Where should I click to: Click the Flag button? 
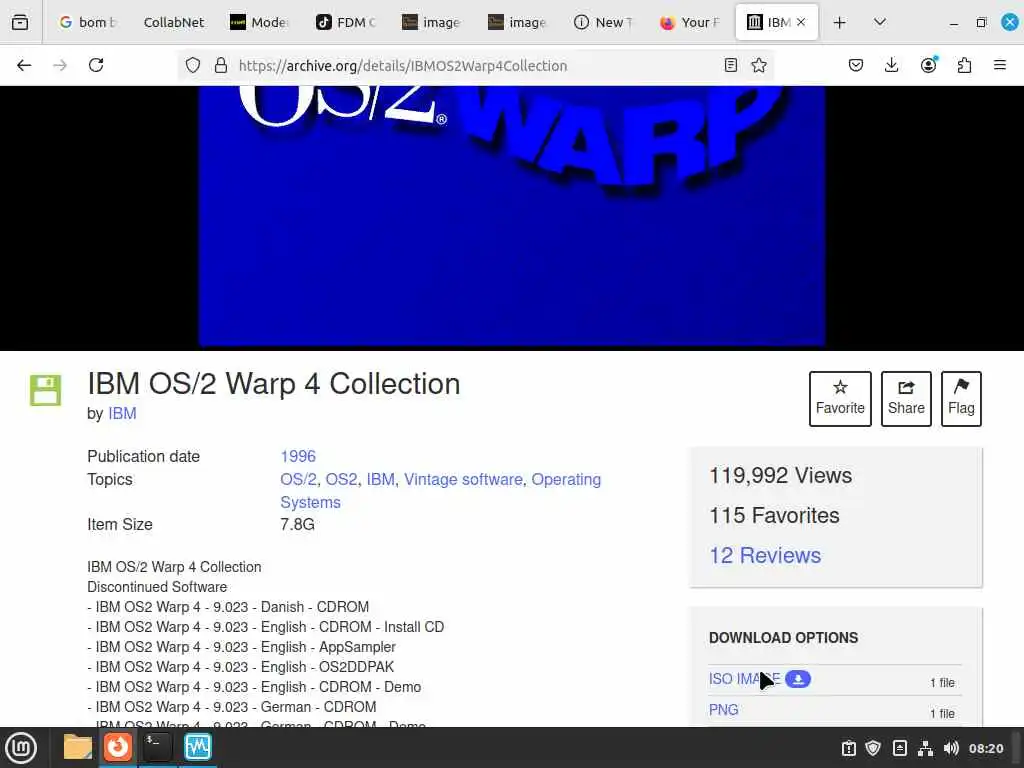pos(961,398)
